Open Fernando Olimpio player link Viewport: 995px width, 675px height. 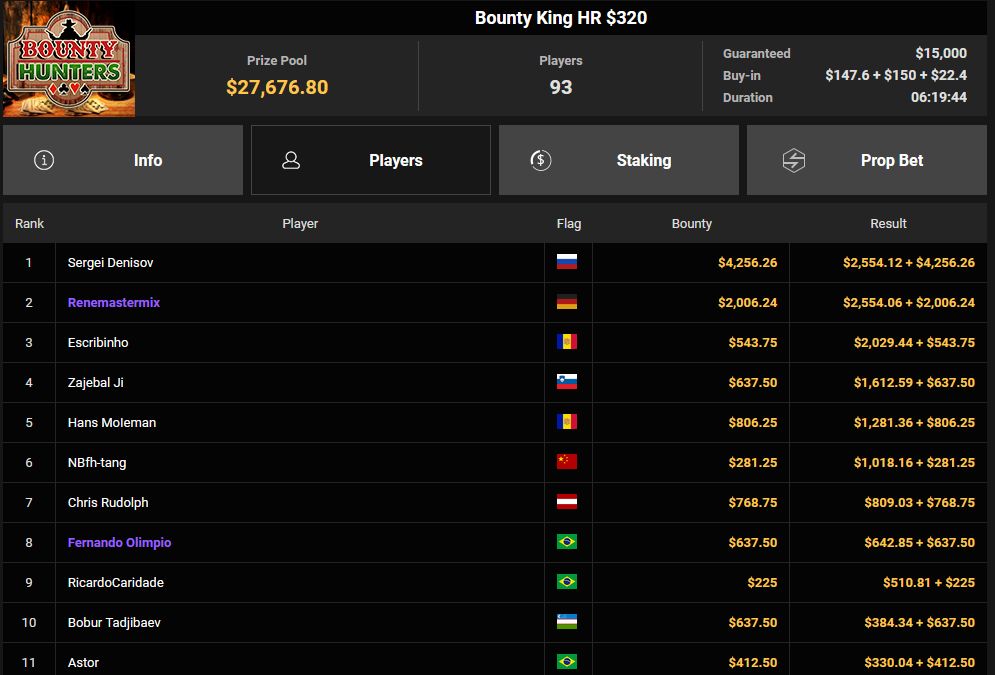click(x=119, y=542)
